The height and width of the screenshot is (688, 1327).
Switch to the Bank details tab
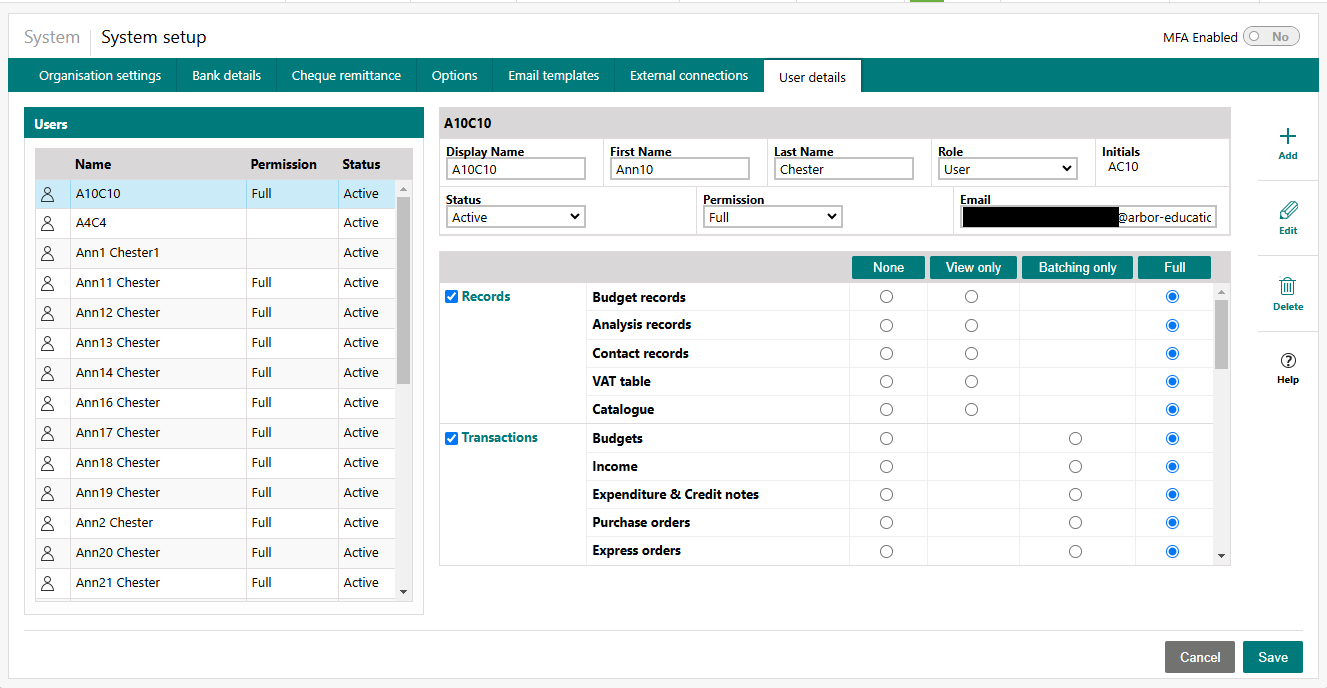(226, 76)
